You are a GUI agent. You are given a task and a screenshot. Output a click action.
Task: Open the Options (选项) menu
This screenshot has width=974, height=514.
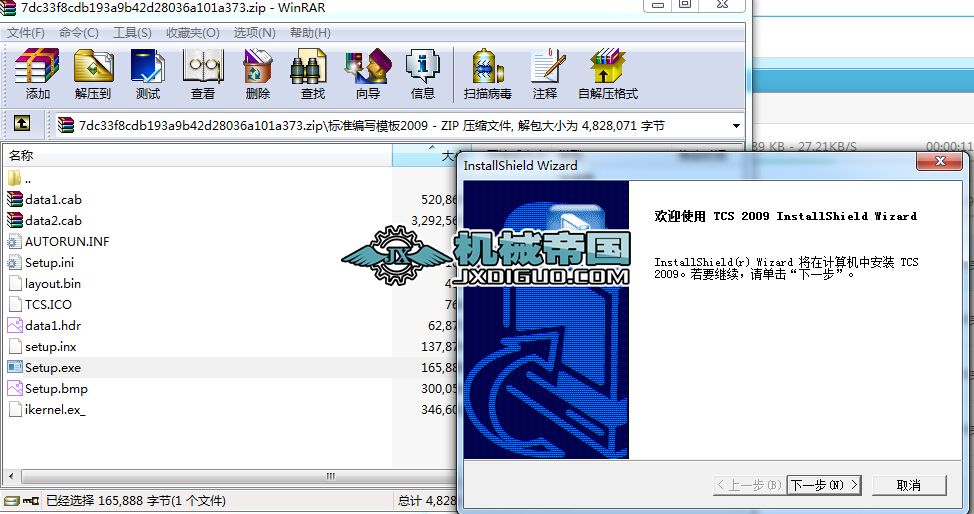(255, 33)
